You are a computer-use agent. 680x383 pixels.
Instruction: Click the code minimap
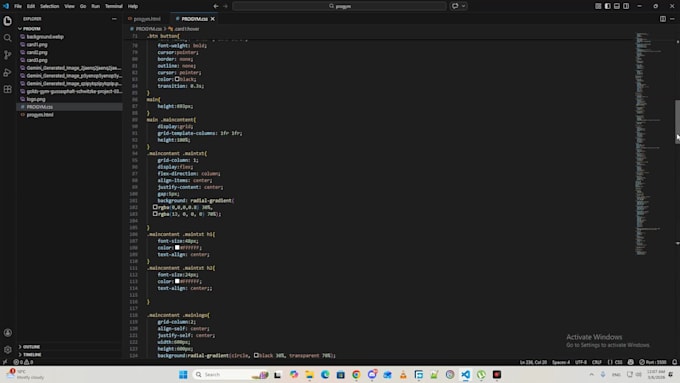click(648, 143)
